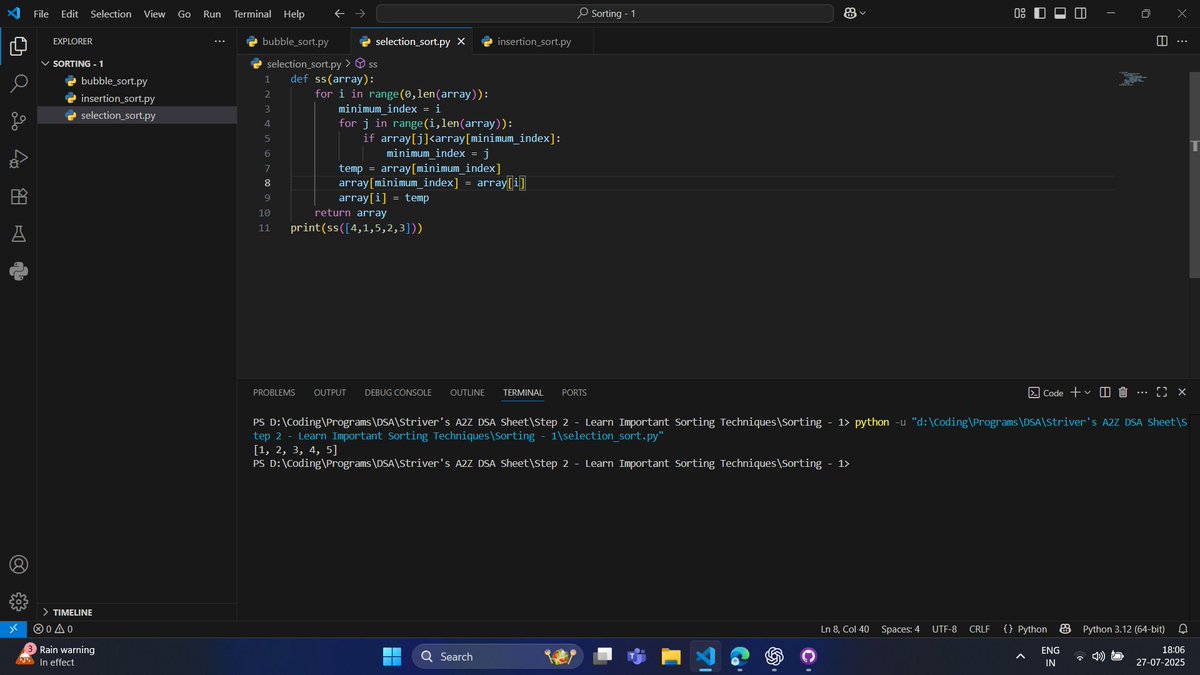Open the new terminal launch profile dropdown
The width and height of the screenshot is (1200, 675).
click(x=1087, y=393)
